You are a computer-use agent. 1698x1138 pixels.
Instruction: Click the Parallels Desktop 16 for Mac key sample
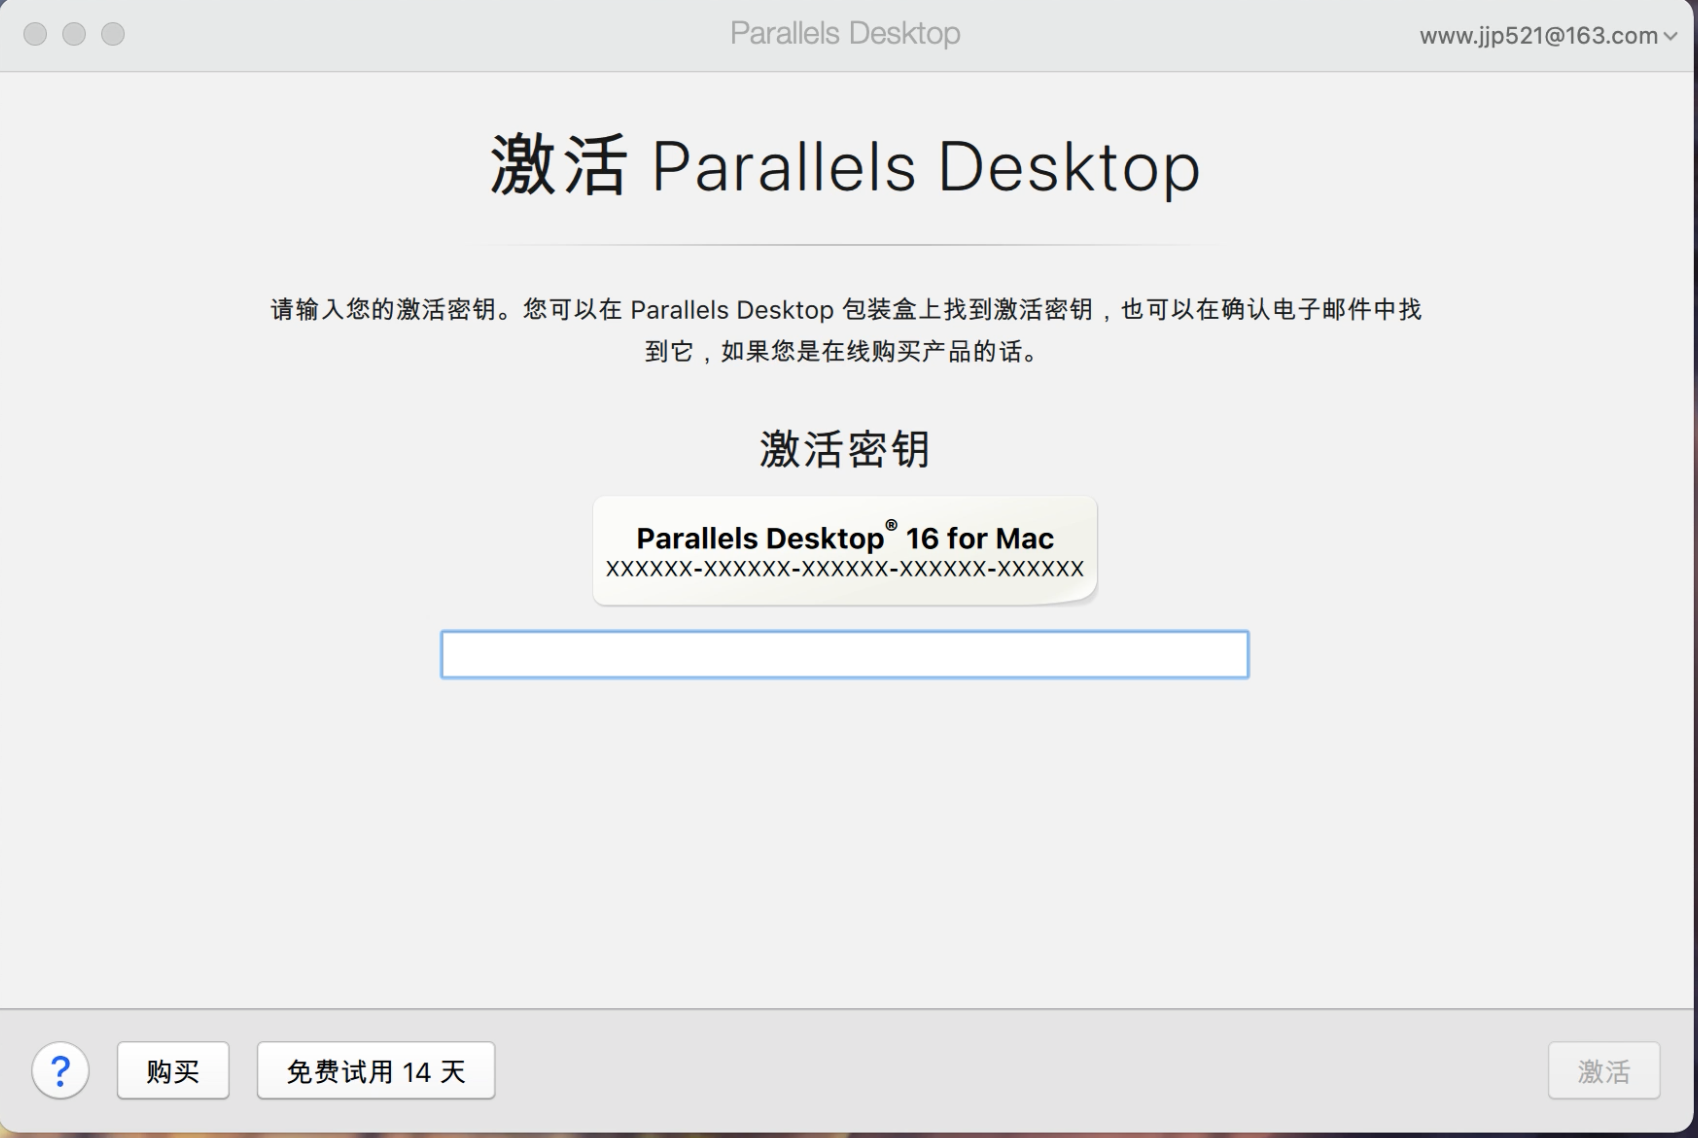click(x=845, y=551)
